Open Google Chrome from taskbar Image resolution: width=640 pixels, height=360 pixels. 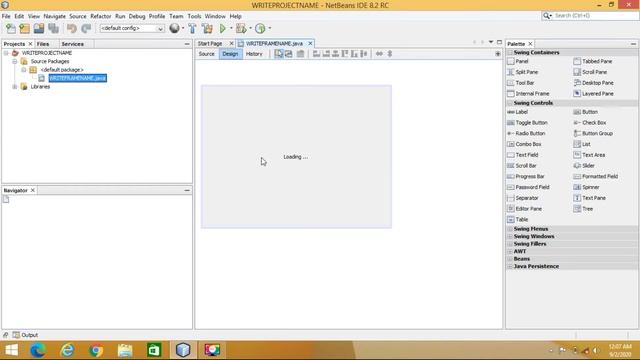point(96,350)
